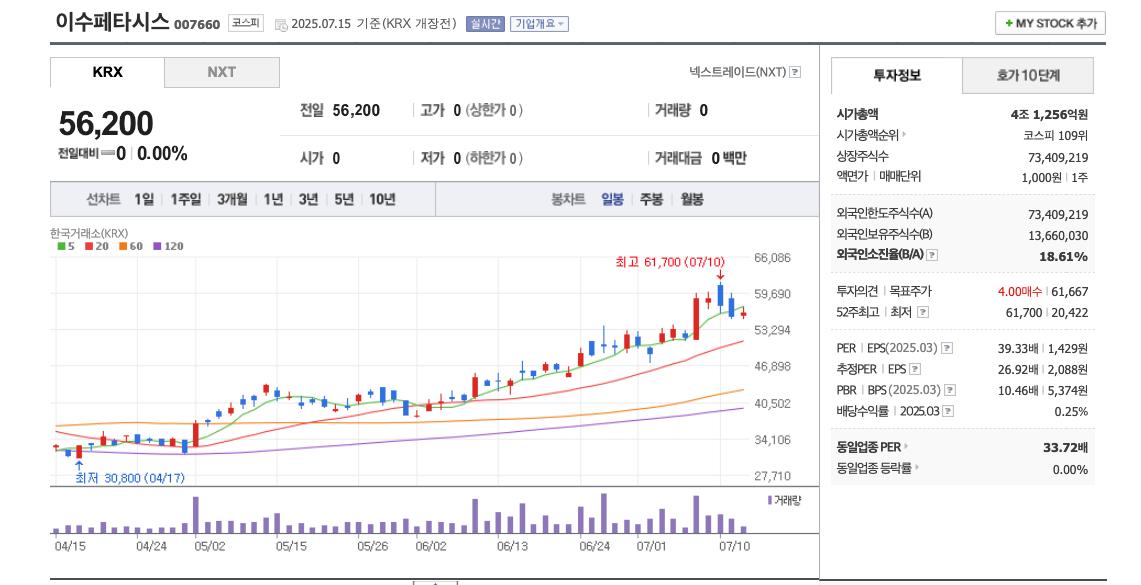The image size is (1141, 585).
Task: Show the 1주일 line chart
Action: coord(186,199)
